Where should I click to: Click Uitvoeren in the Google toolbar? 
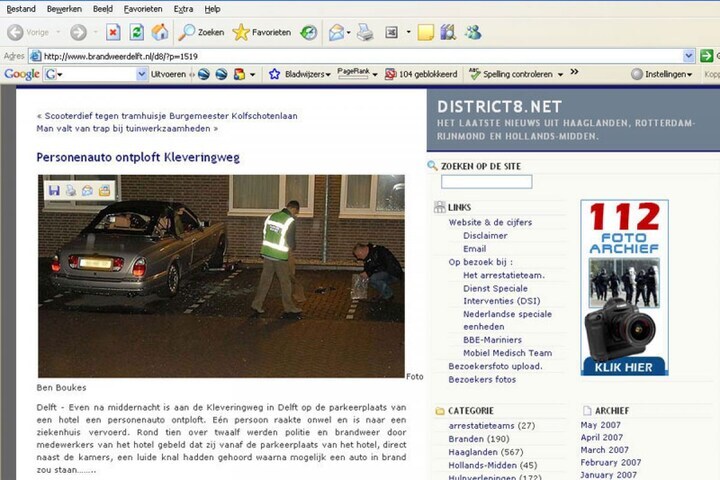(168, 74)
